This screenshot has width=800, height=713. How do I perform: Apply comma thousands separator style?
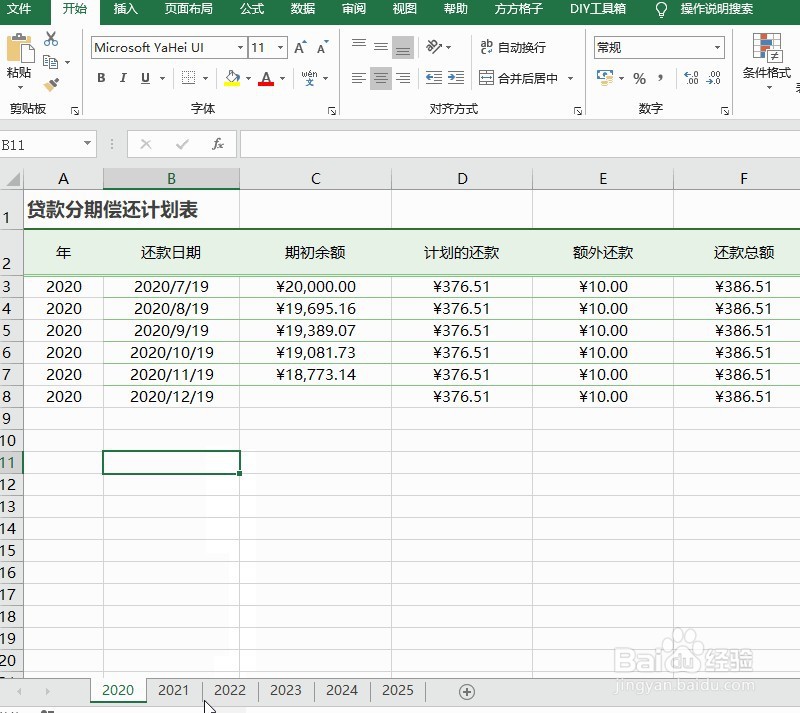[x=660, y=77]
